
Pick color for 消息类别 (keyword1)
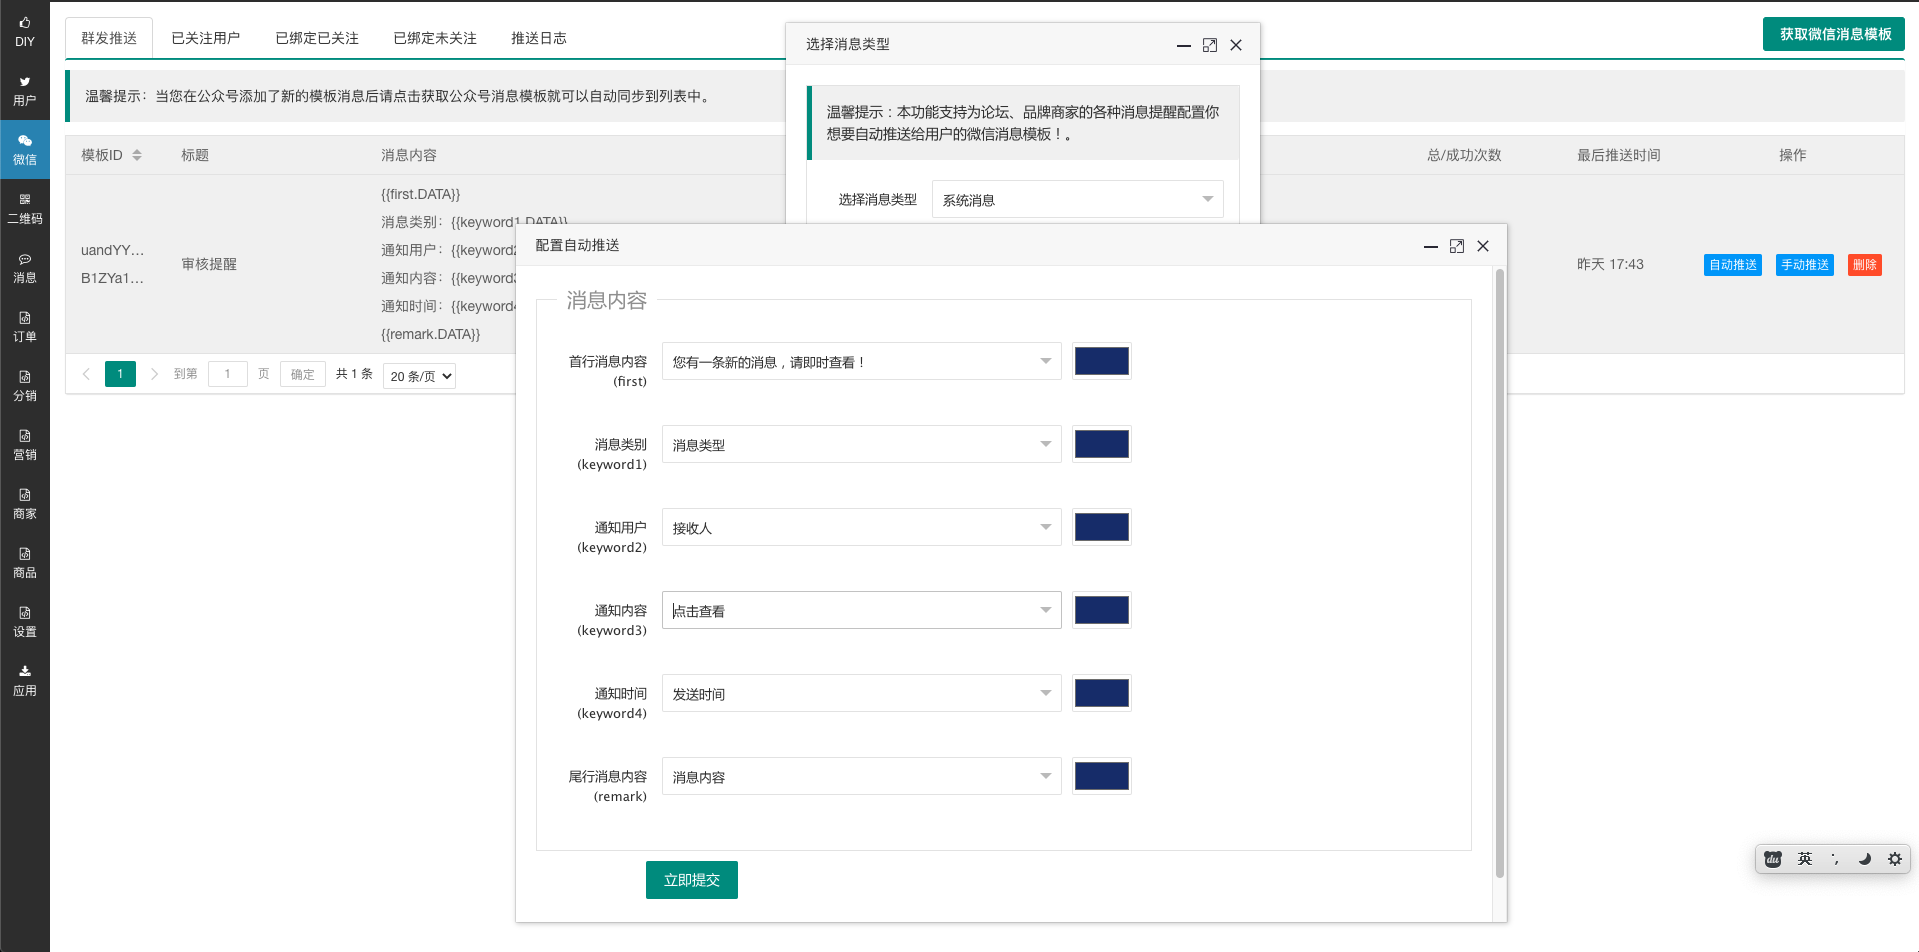click(x=1102, y=444)
